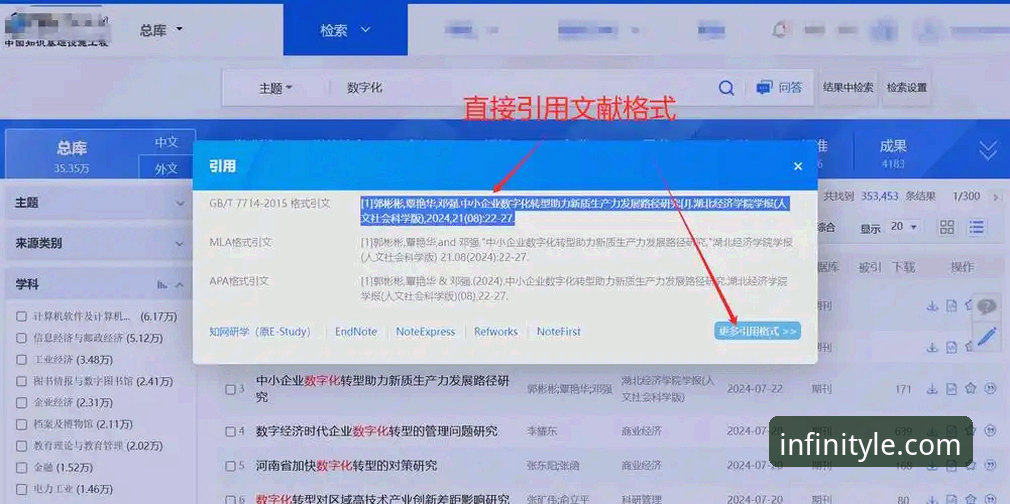This screenshot has width=1010, height=504.
Task: Go to next results page arrow
Action: click(x=996, y=197)
